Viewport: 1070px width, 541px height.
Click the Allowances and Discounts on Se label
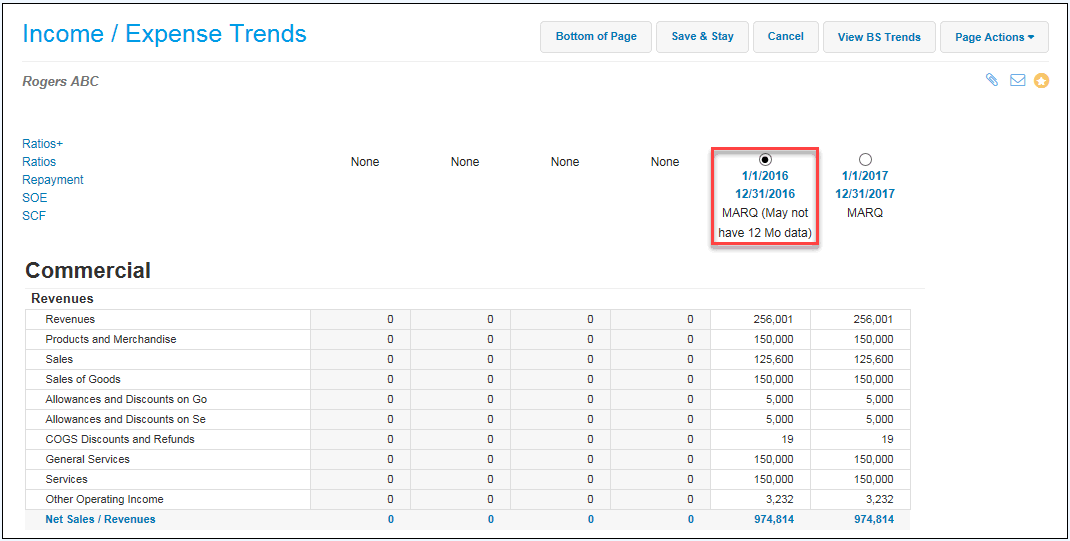click(x=126, y=419)
